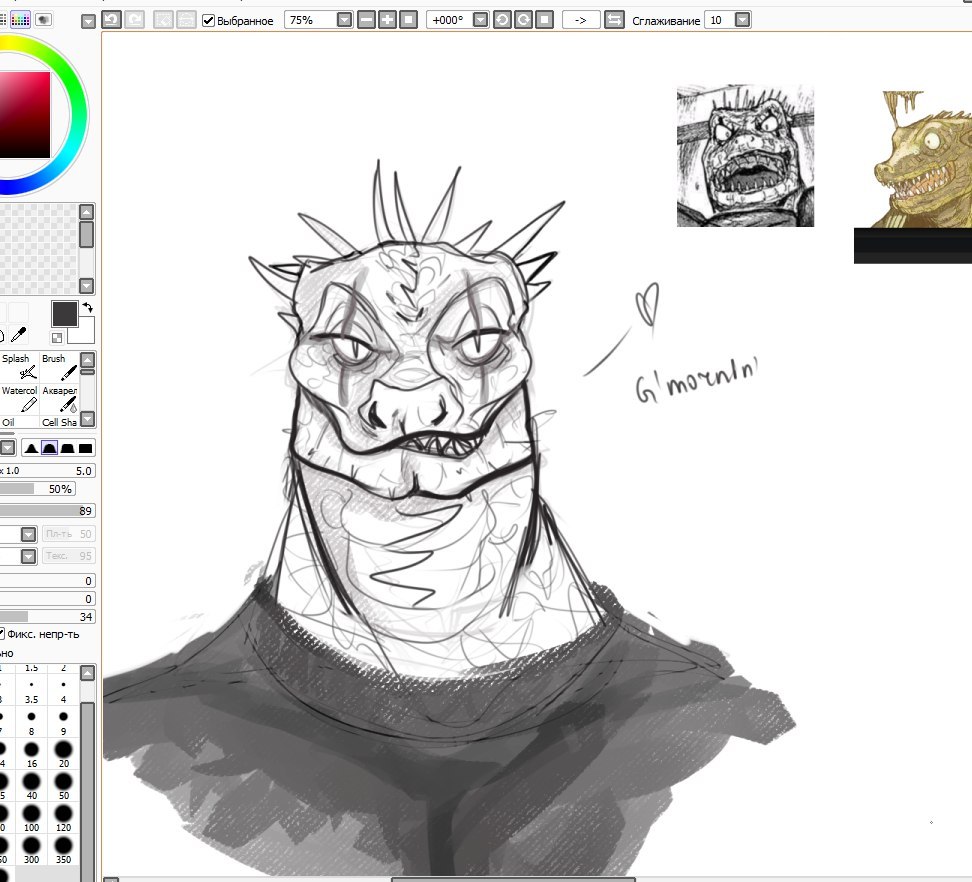This screenshot has width=972, height=882.
Task: Toggle the Фикс. непр-ть checkbox
Action: point(2,633)
